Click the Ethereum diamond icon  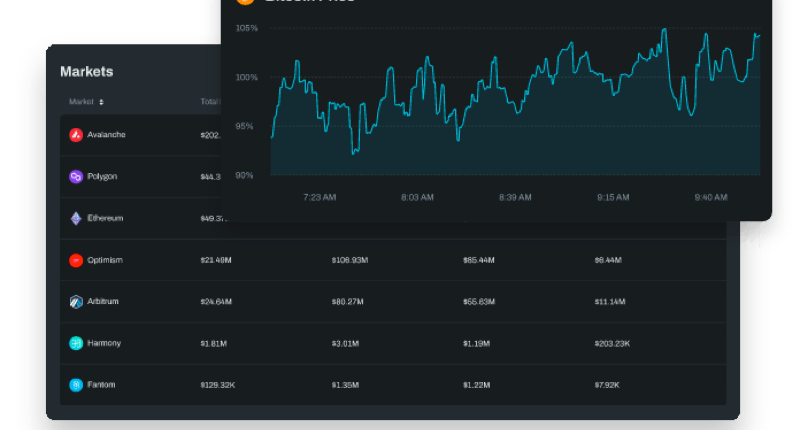76,218
